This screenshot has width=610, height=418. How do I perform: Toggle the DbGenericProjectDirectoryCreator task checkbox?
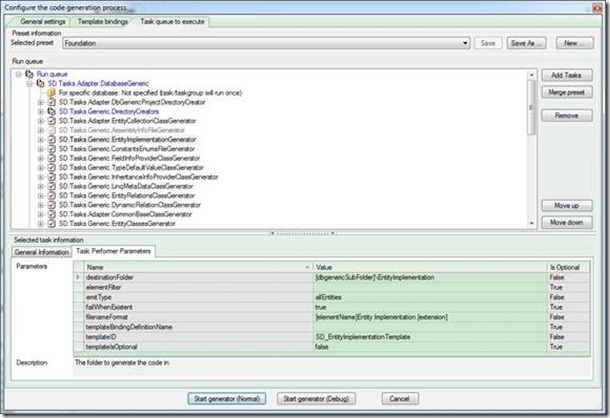coord(51,102)
